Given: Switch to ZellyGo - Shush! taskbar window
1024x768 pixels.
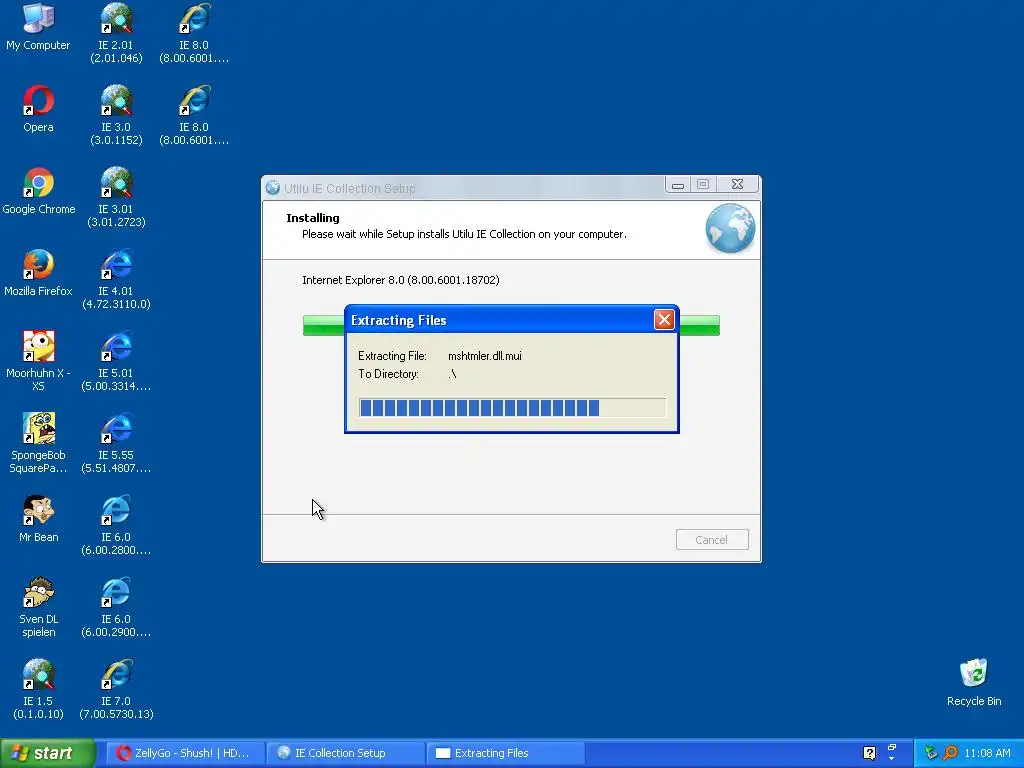Looking at the screenshot, I should (x=185, y=753).
